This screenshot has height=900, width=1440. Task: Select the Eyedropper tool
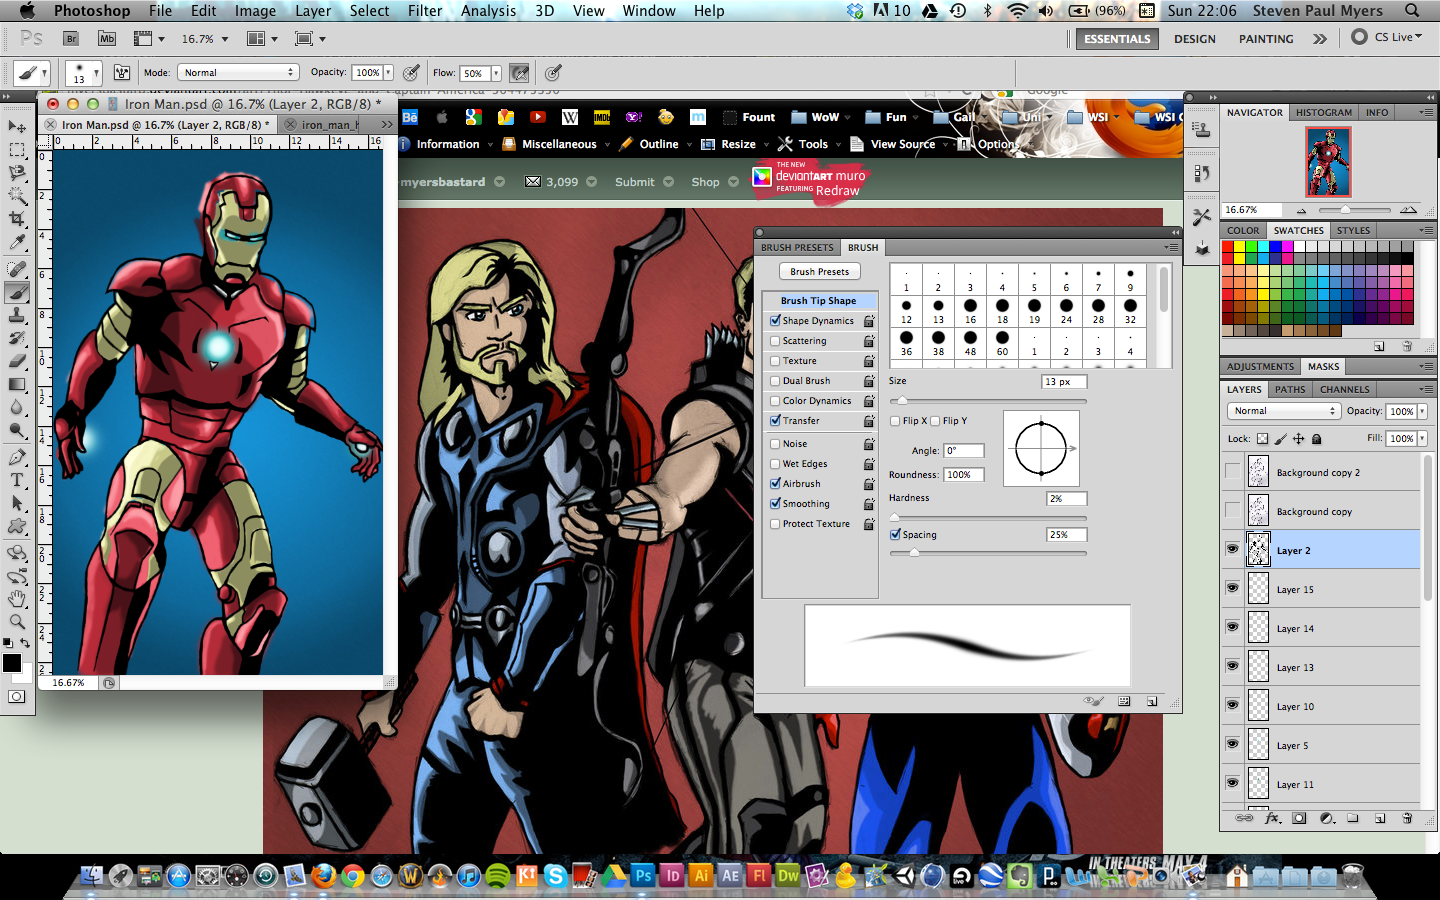(x=17, y=242)
